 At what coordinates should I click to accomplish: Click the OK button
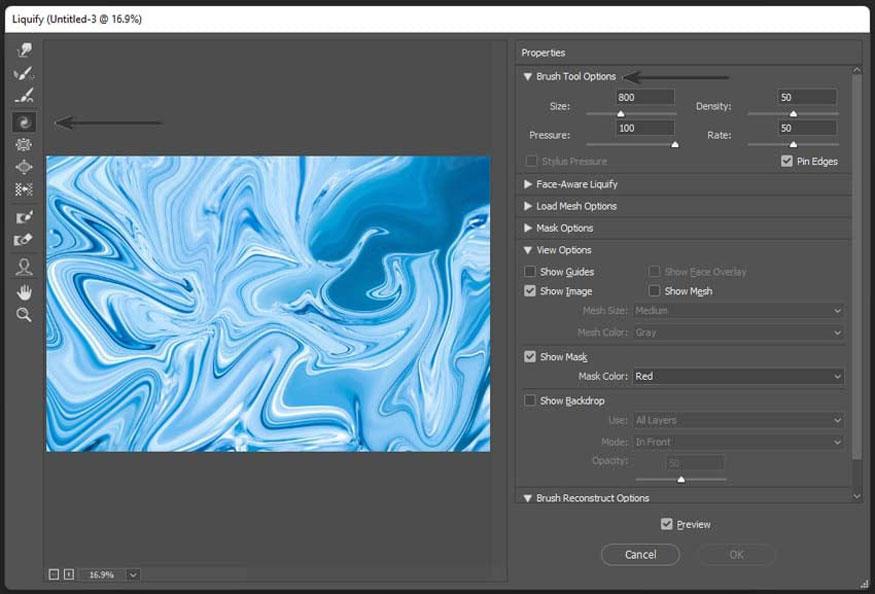coord(736,554)
